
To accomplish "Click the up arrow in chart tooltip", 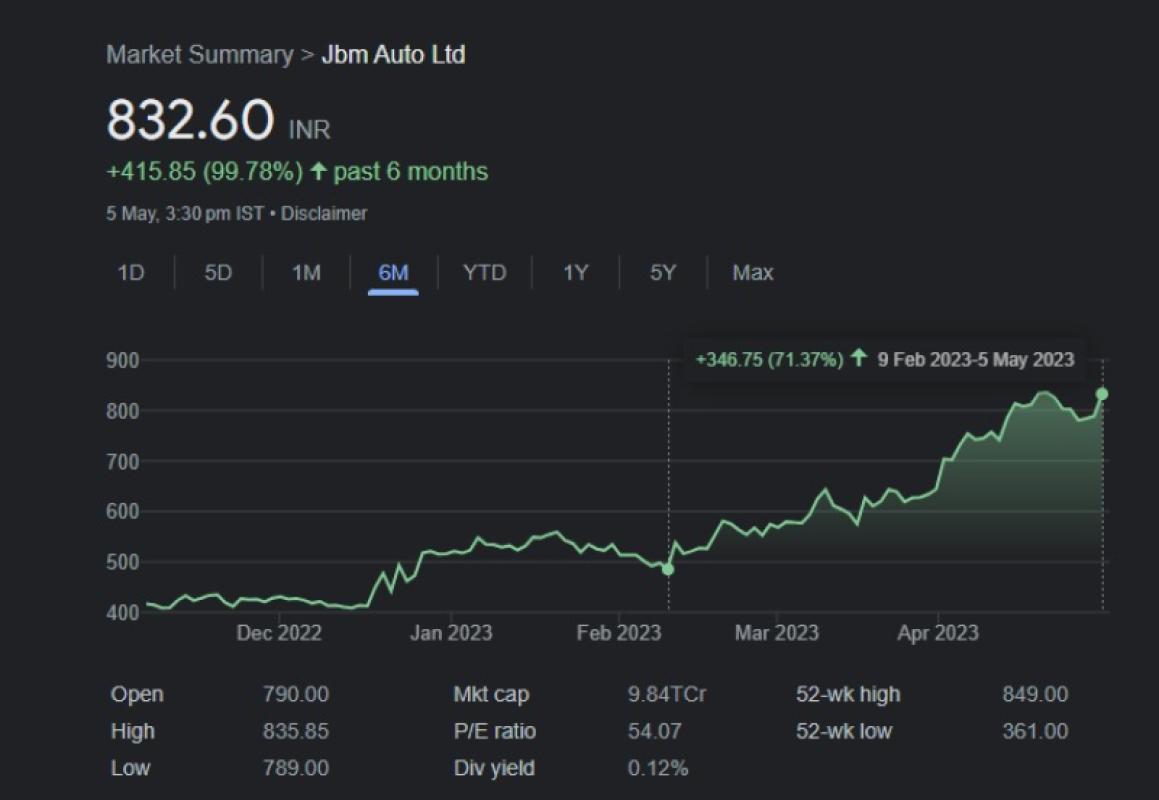I will click(x=857, y=359).
